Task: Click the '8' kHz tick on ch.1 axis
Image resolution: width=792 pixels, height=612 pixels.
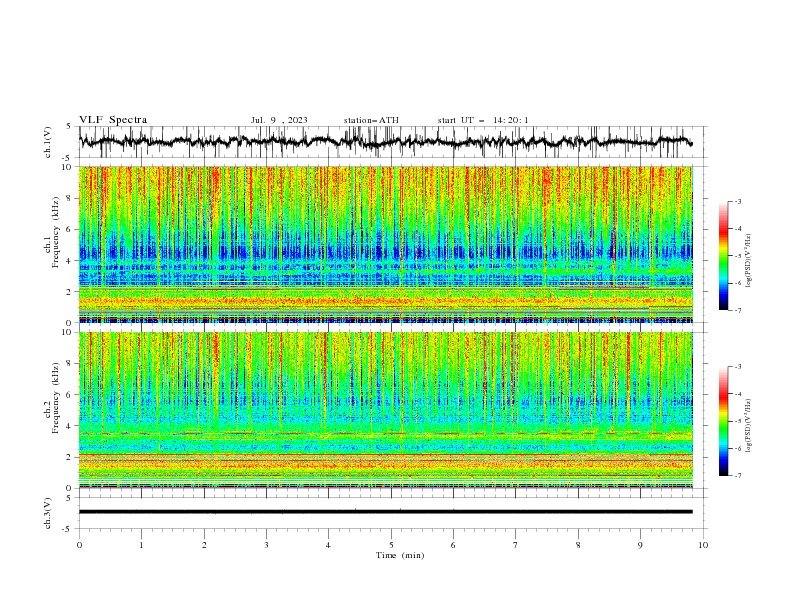Action: [x=71, y=198]
